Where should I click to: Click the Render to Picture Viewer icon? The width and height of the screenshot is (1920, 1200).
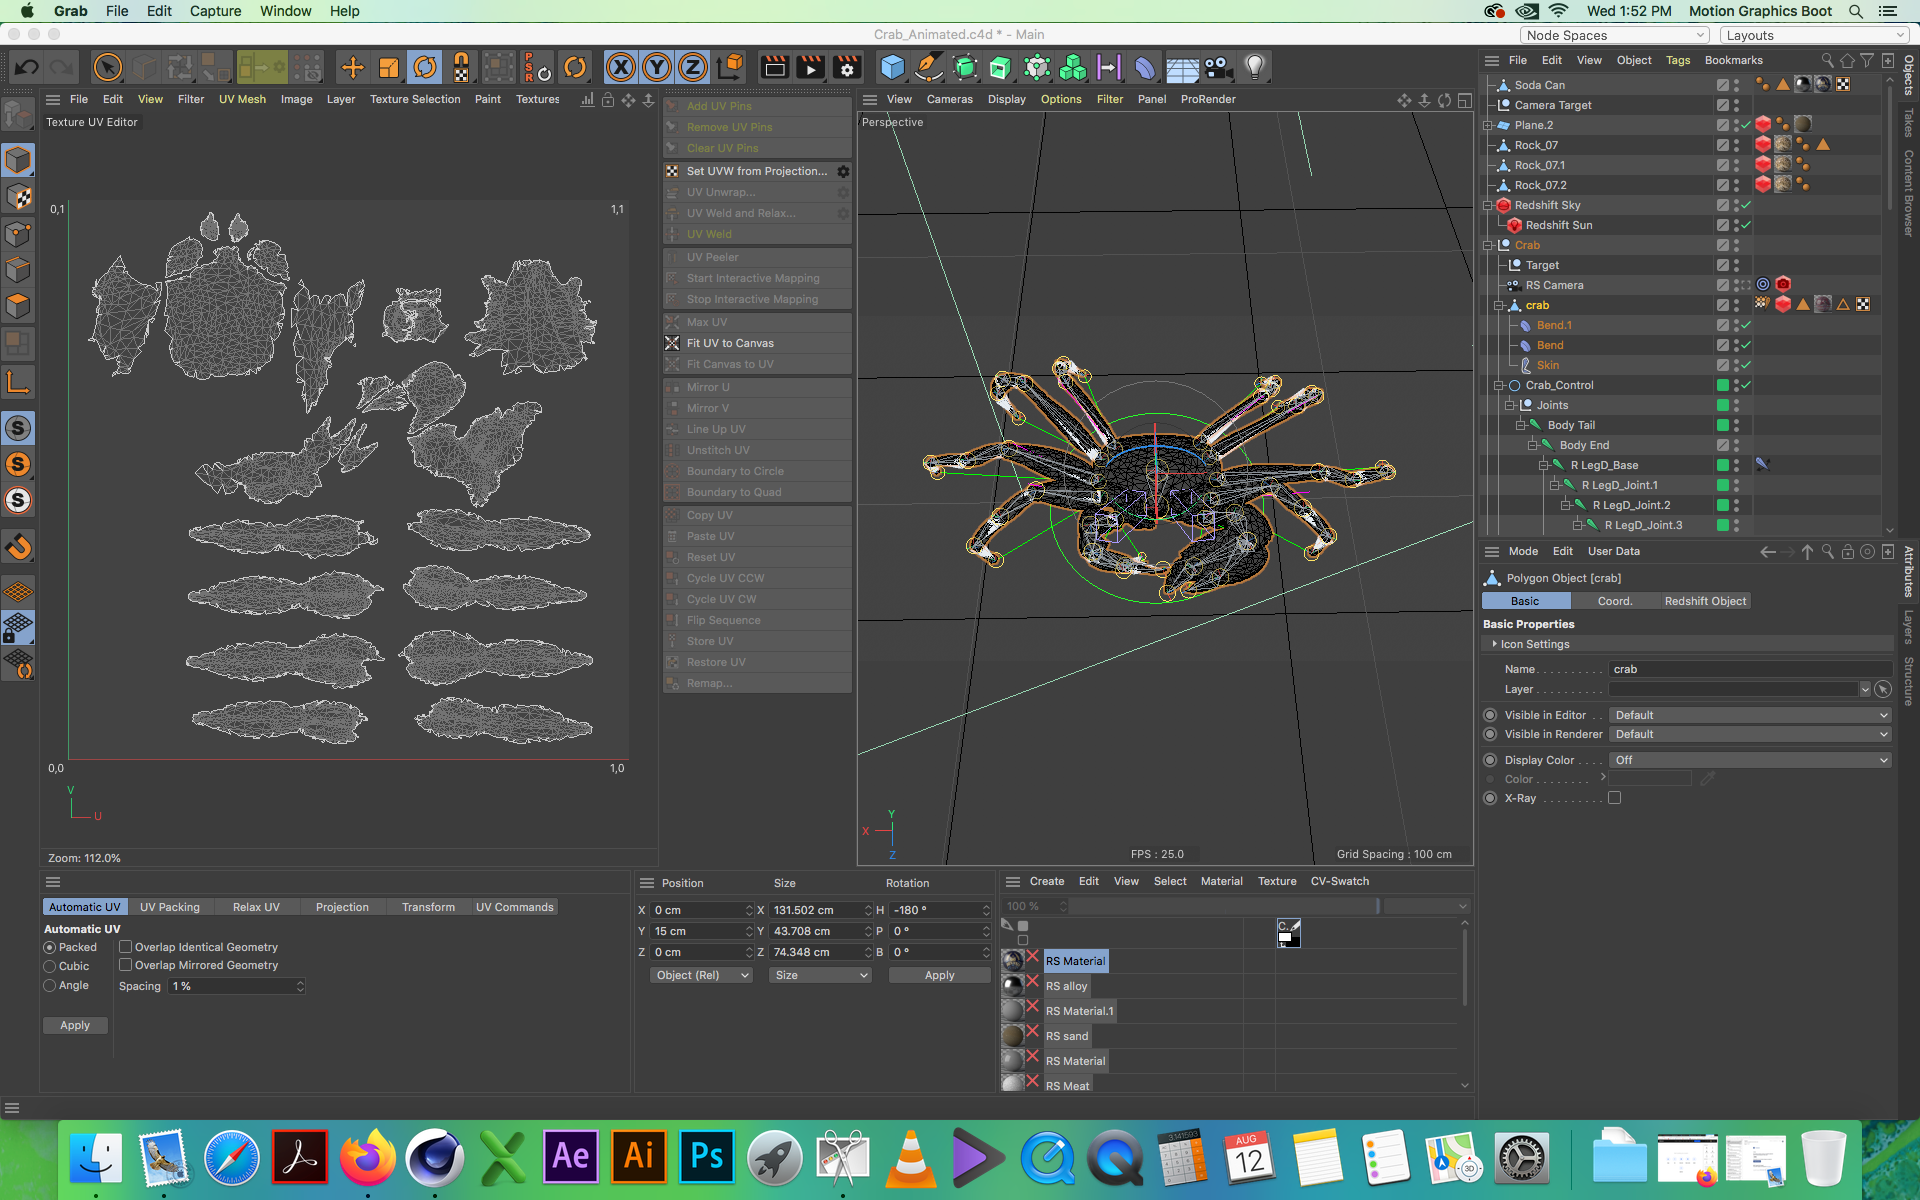click(810, 68)
